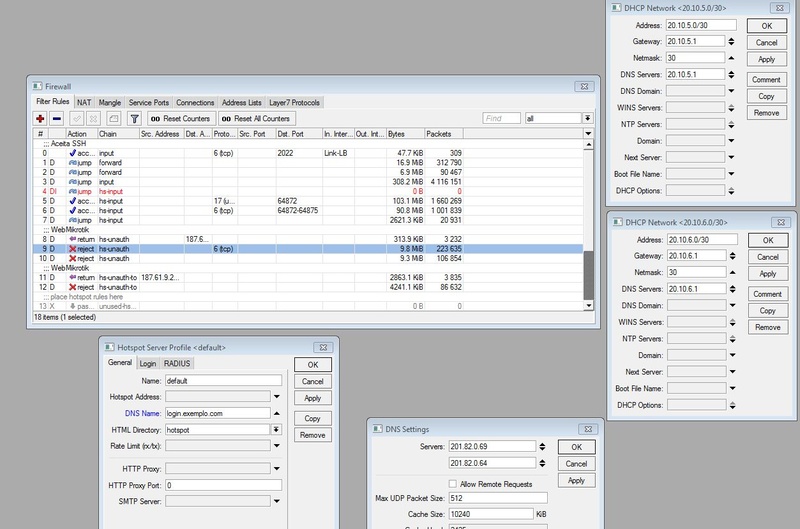Viewport: 800px width, 529px height.
Task: Open the filter dropdown showing 'all'
Action: [587, 118]
